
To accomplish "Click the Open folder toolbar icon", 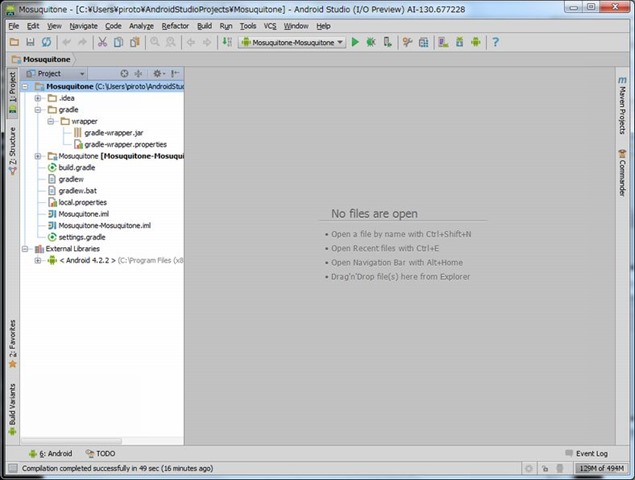I will (14, 42).
